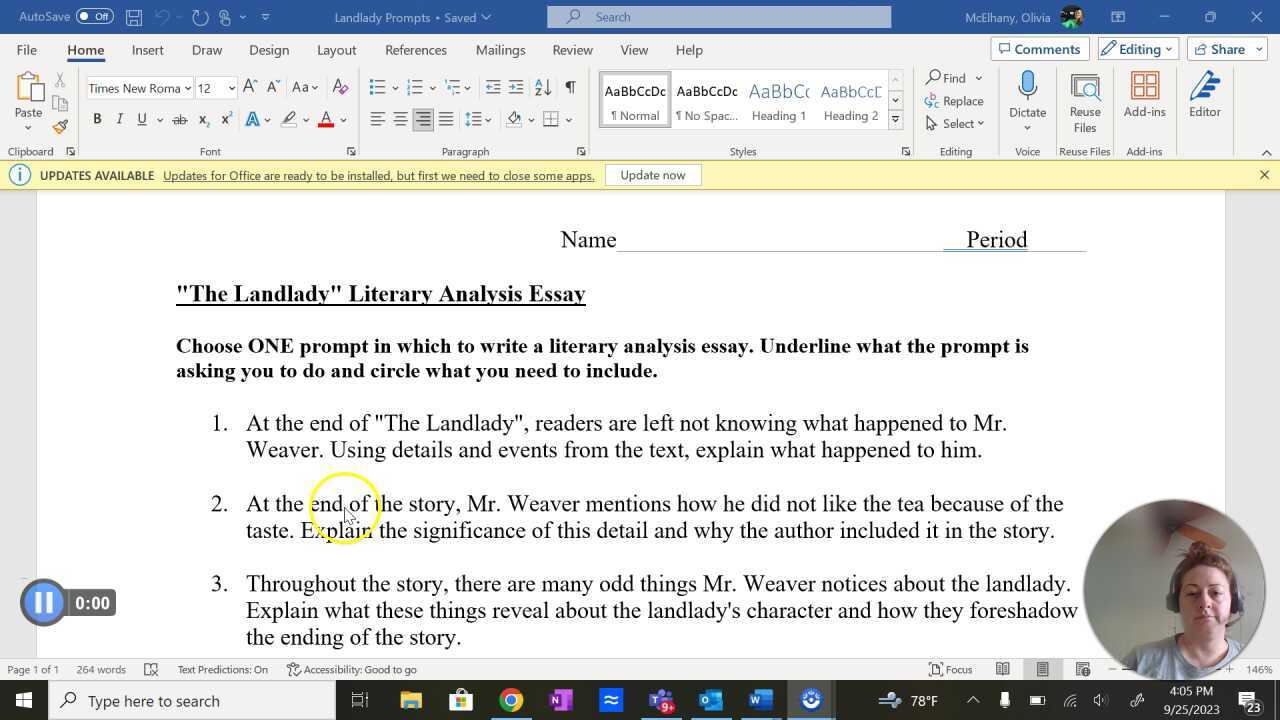This screenshot has height=720, width=1280.
Task: Open the font name dropdown
Action: [187, 88]
